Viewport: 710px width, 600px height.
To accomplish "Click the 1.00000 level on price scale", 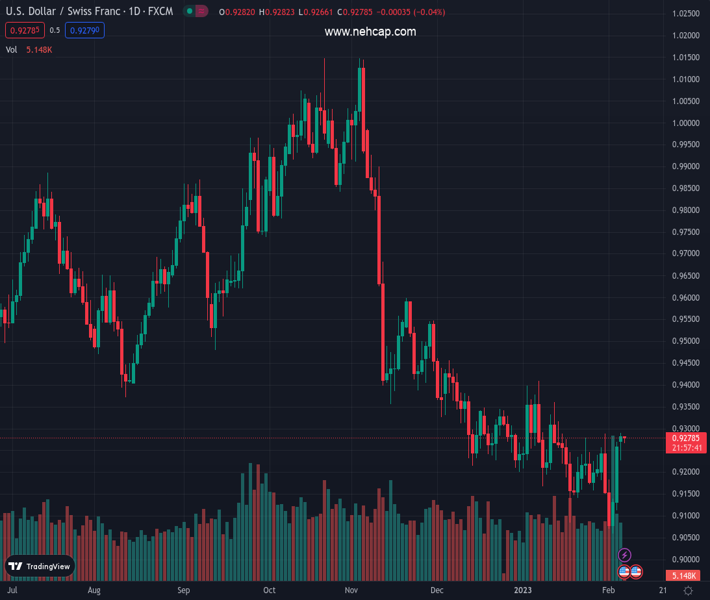I will click(x=685, y=123).
